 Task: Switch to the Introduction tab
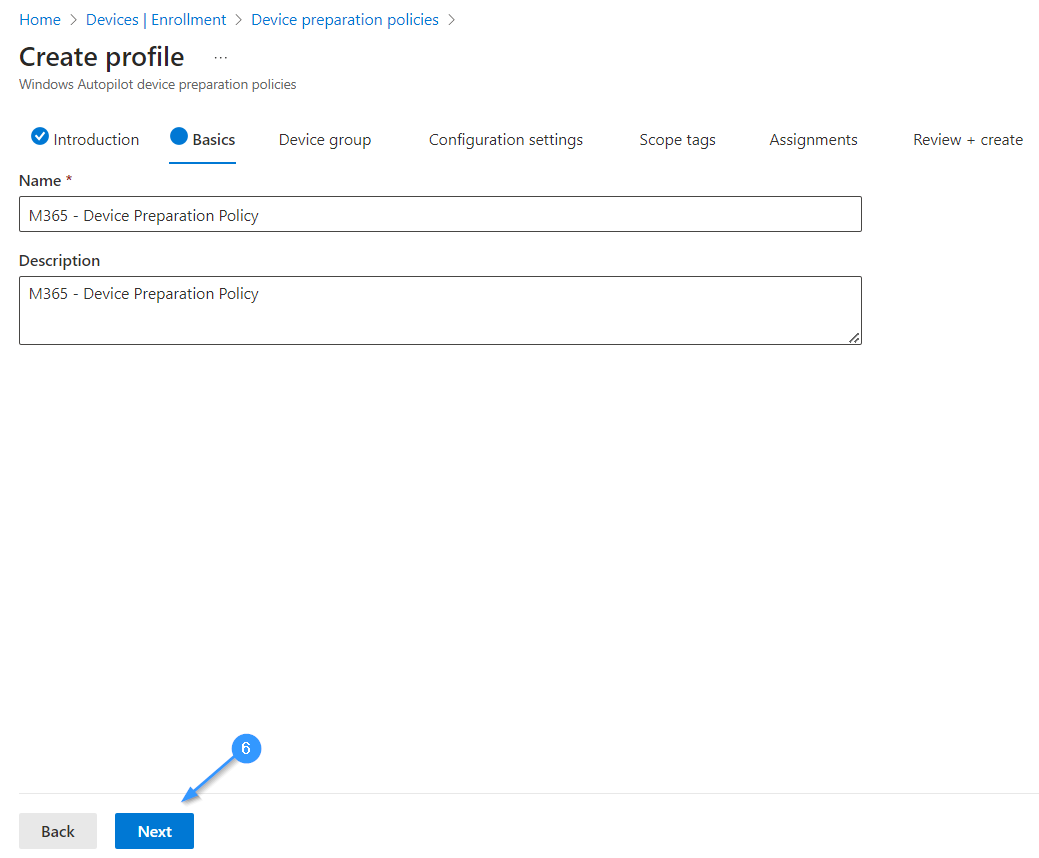click(96, 140)
